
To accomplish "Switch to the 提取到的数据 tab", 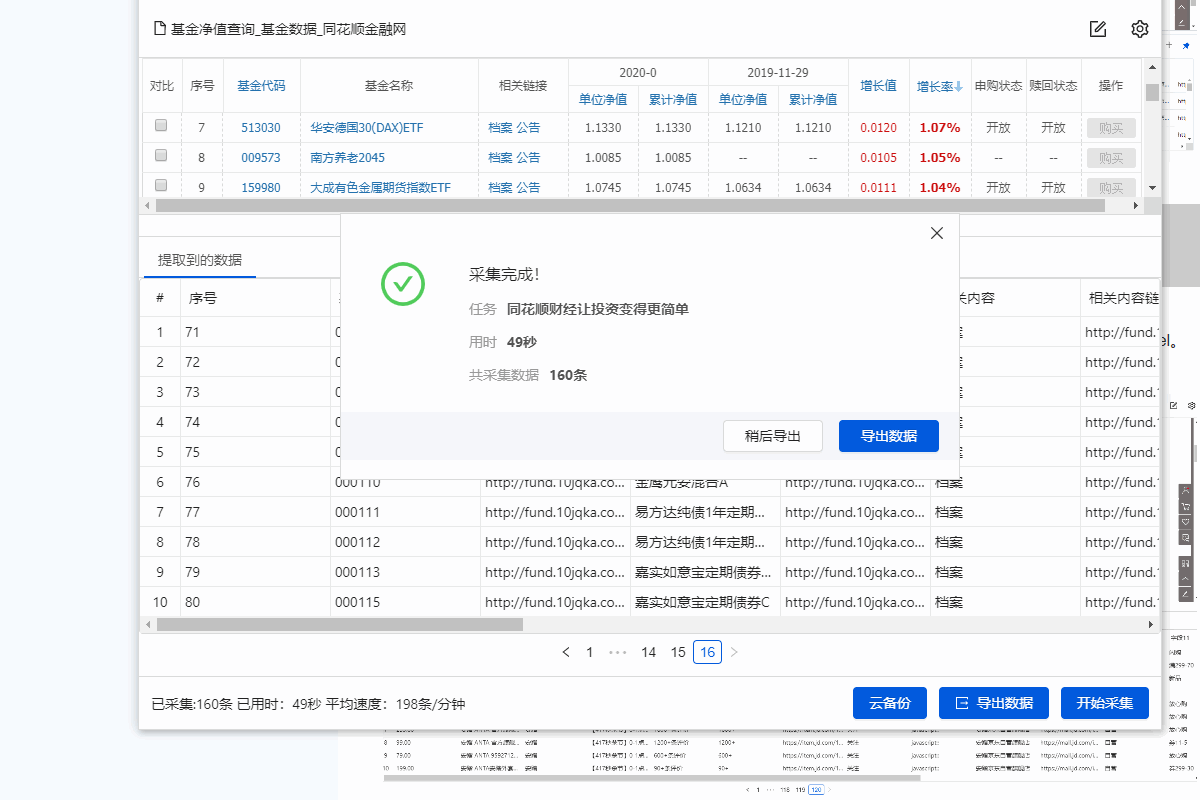I will click(200, 260).
